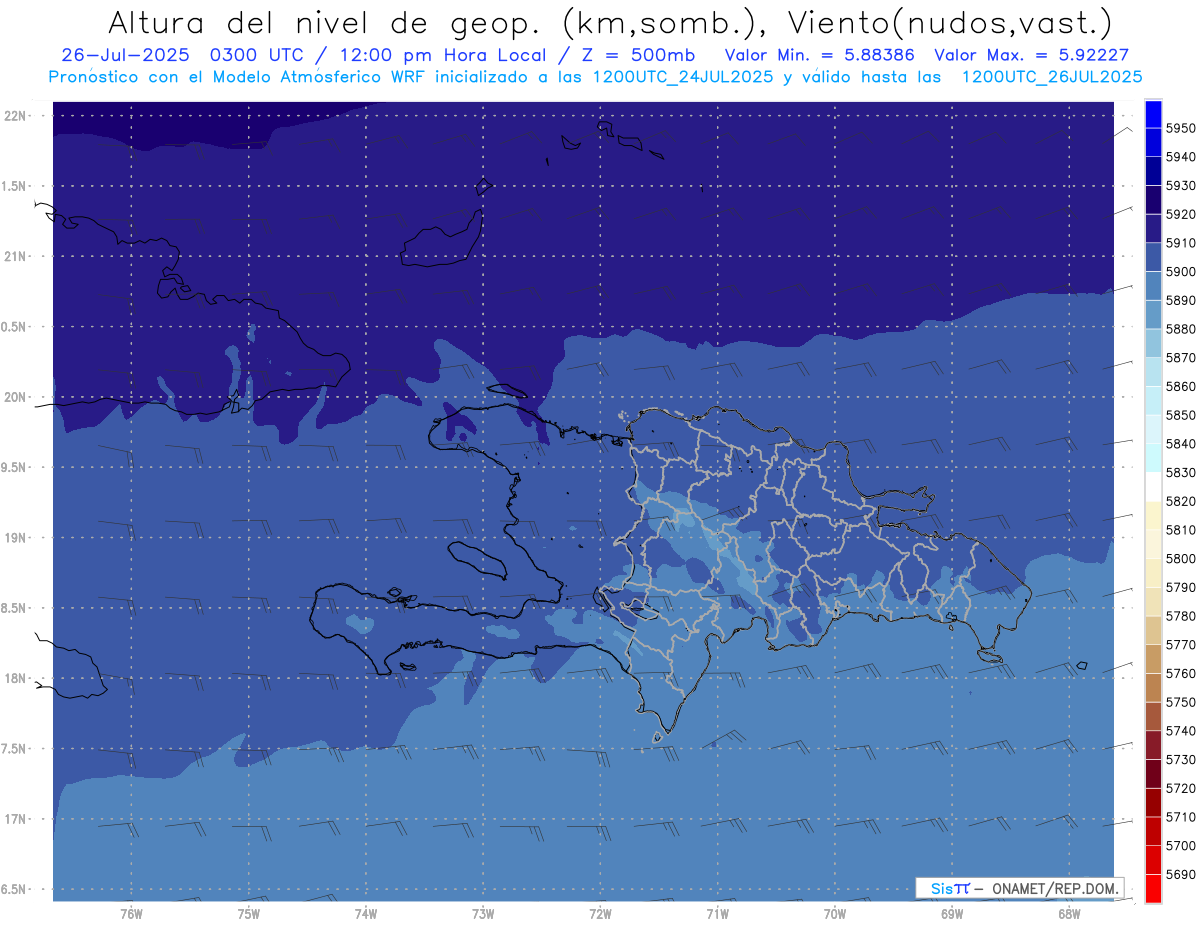This screenshot has width=1200, height=927.
Task: Click the '71W' longitude label
Action: click(x=717, y=914)
